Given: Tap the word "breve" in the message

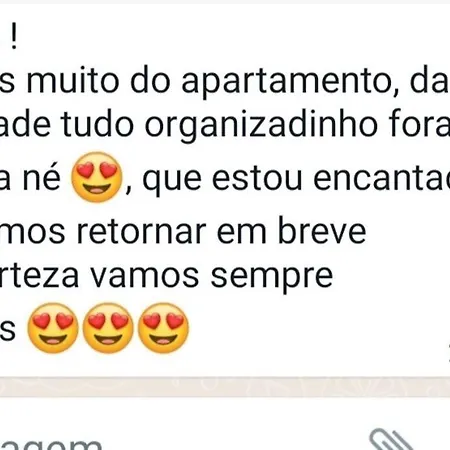Looking at the screenshot, I should click(322, 230).
